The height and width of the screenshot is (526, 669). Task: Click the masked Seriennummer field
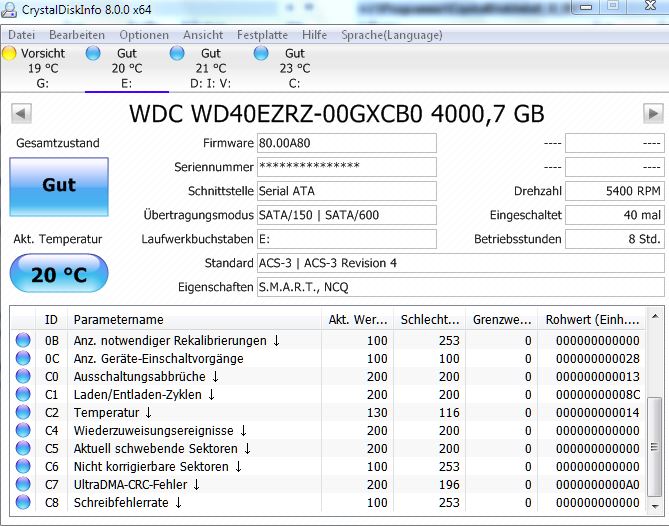coord(346,167)
